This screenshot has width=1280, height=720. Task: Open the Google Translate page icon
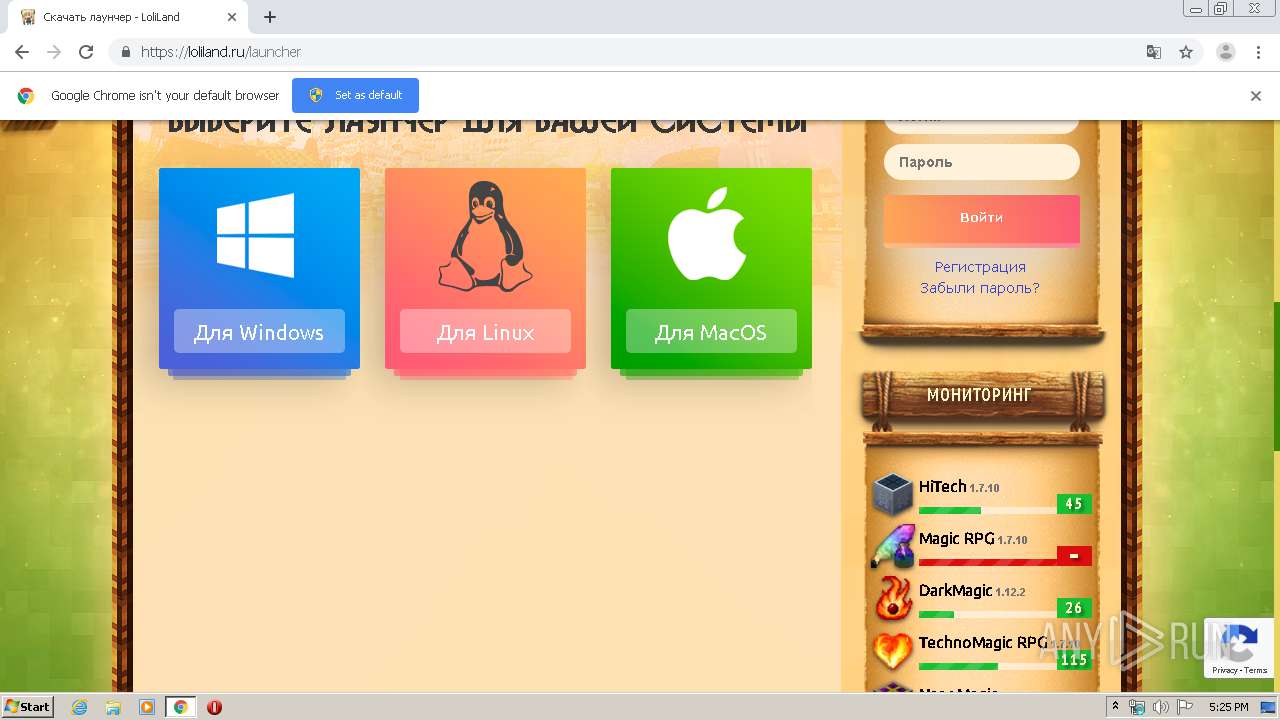point(1153,52)
